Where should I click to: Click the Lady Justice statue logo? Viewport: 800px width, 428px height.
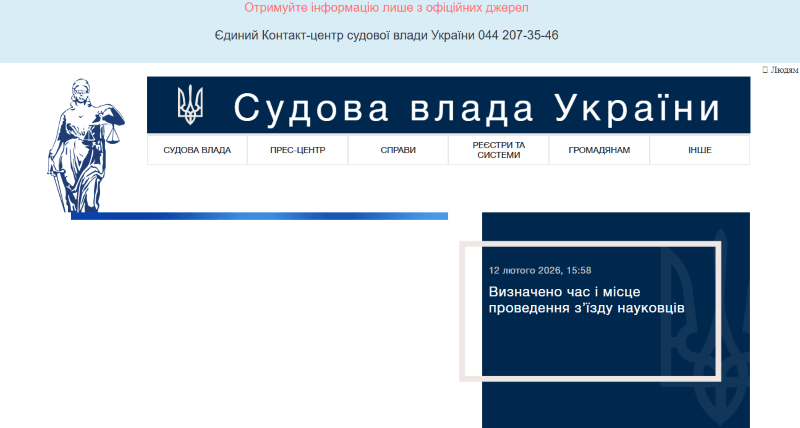pos(85,145)
